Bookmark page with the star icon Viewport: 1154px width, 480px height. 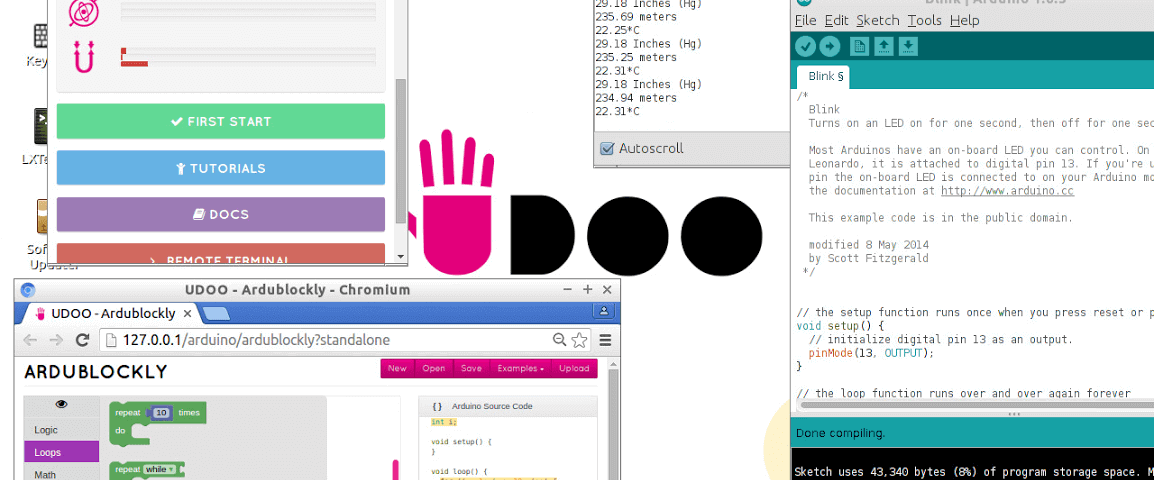tap(579, 339)
